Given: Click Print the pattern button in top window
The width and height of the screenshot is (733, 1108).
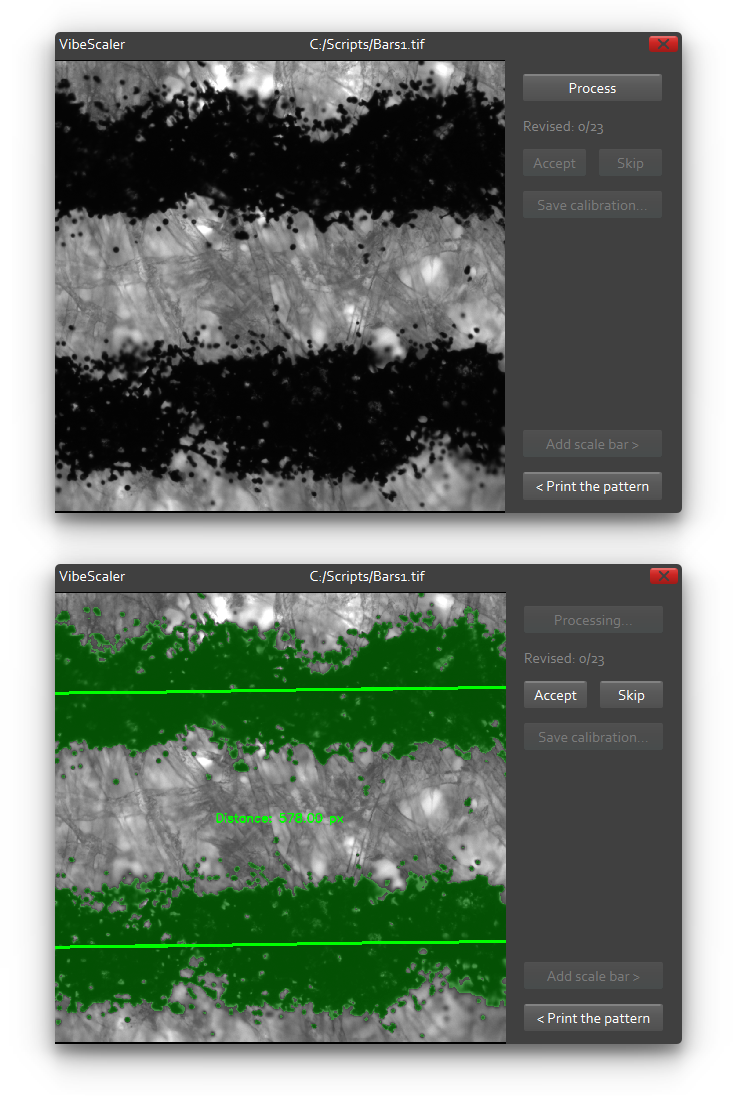Looking at the screenshot, I should pyautogui.click(x=592, y=486).
